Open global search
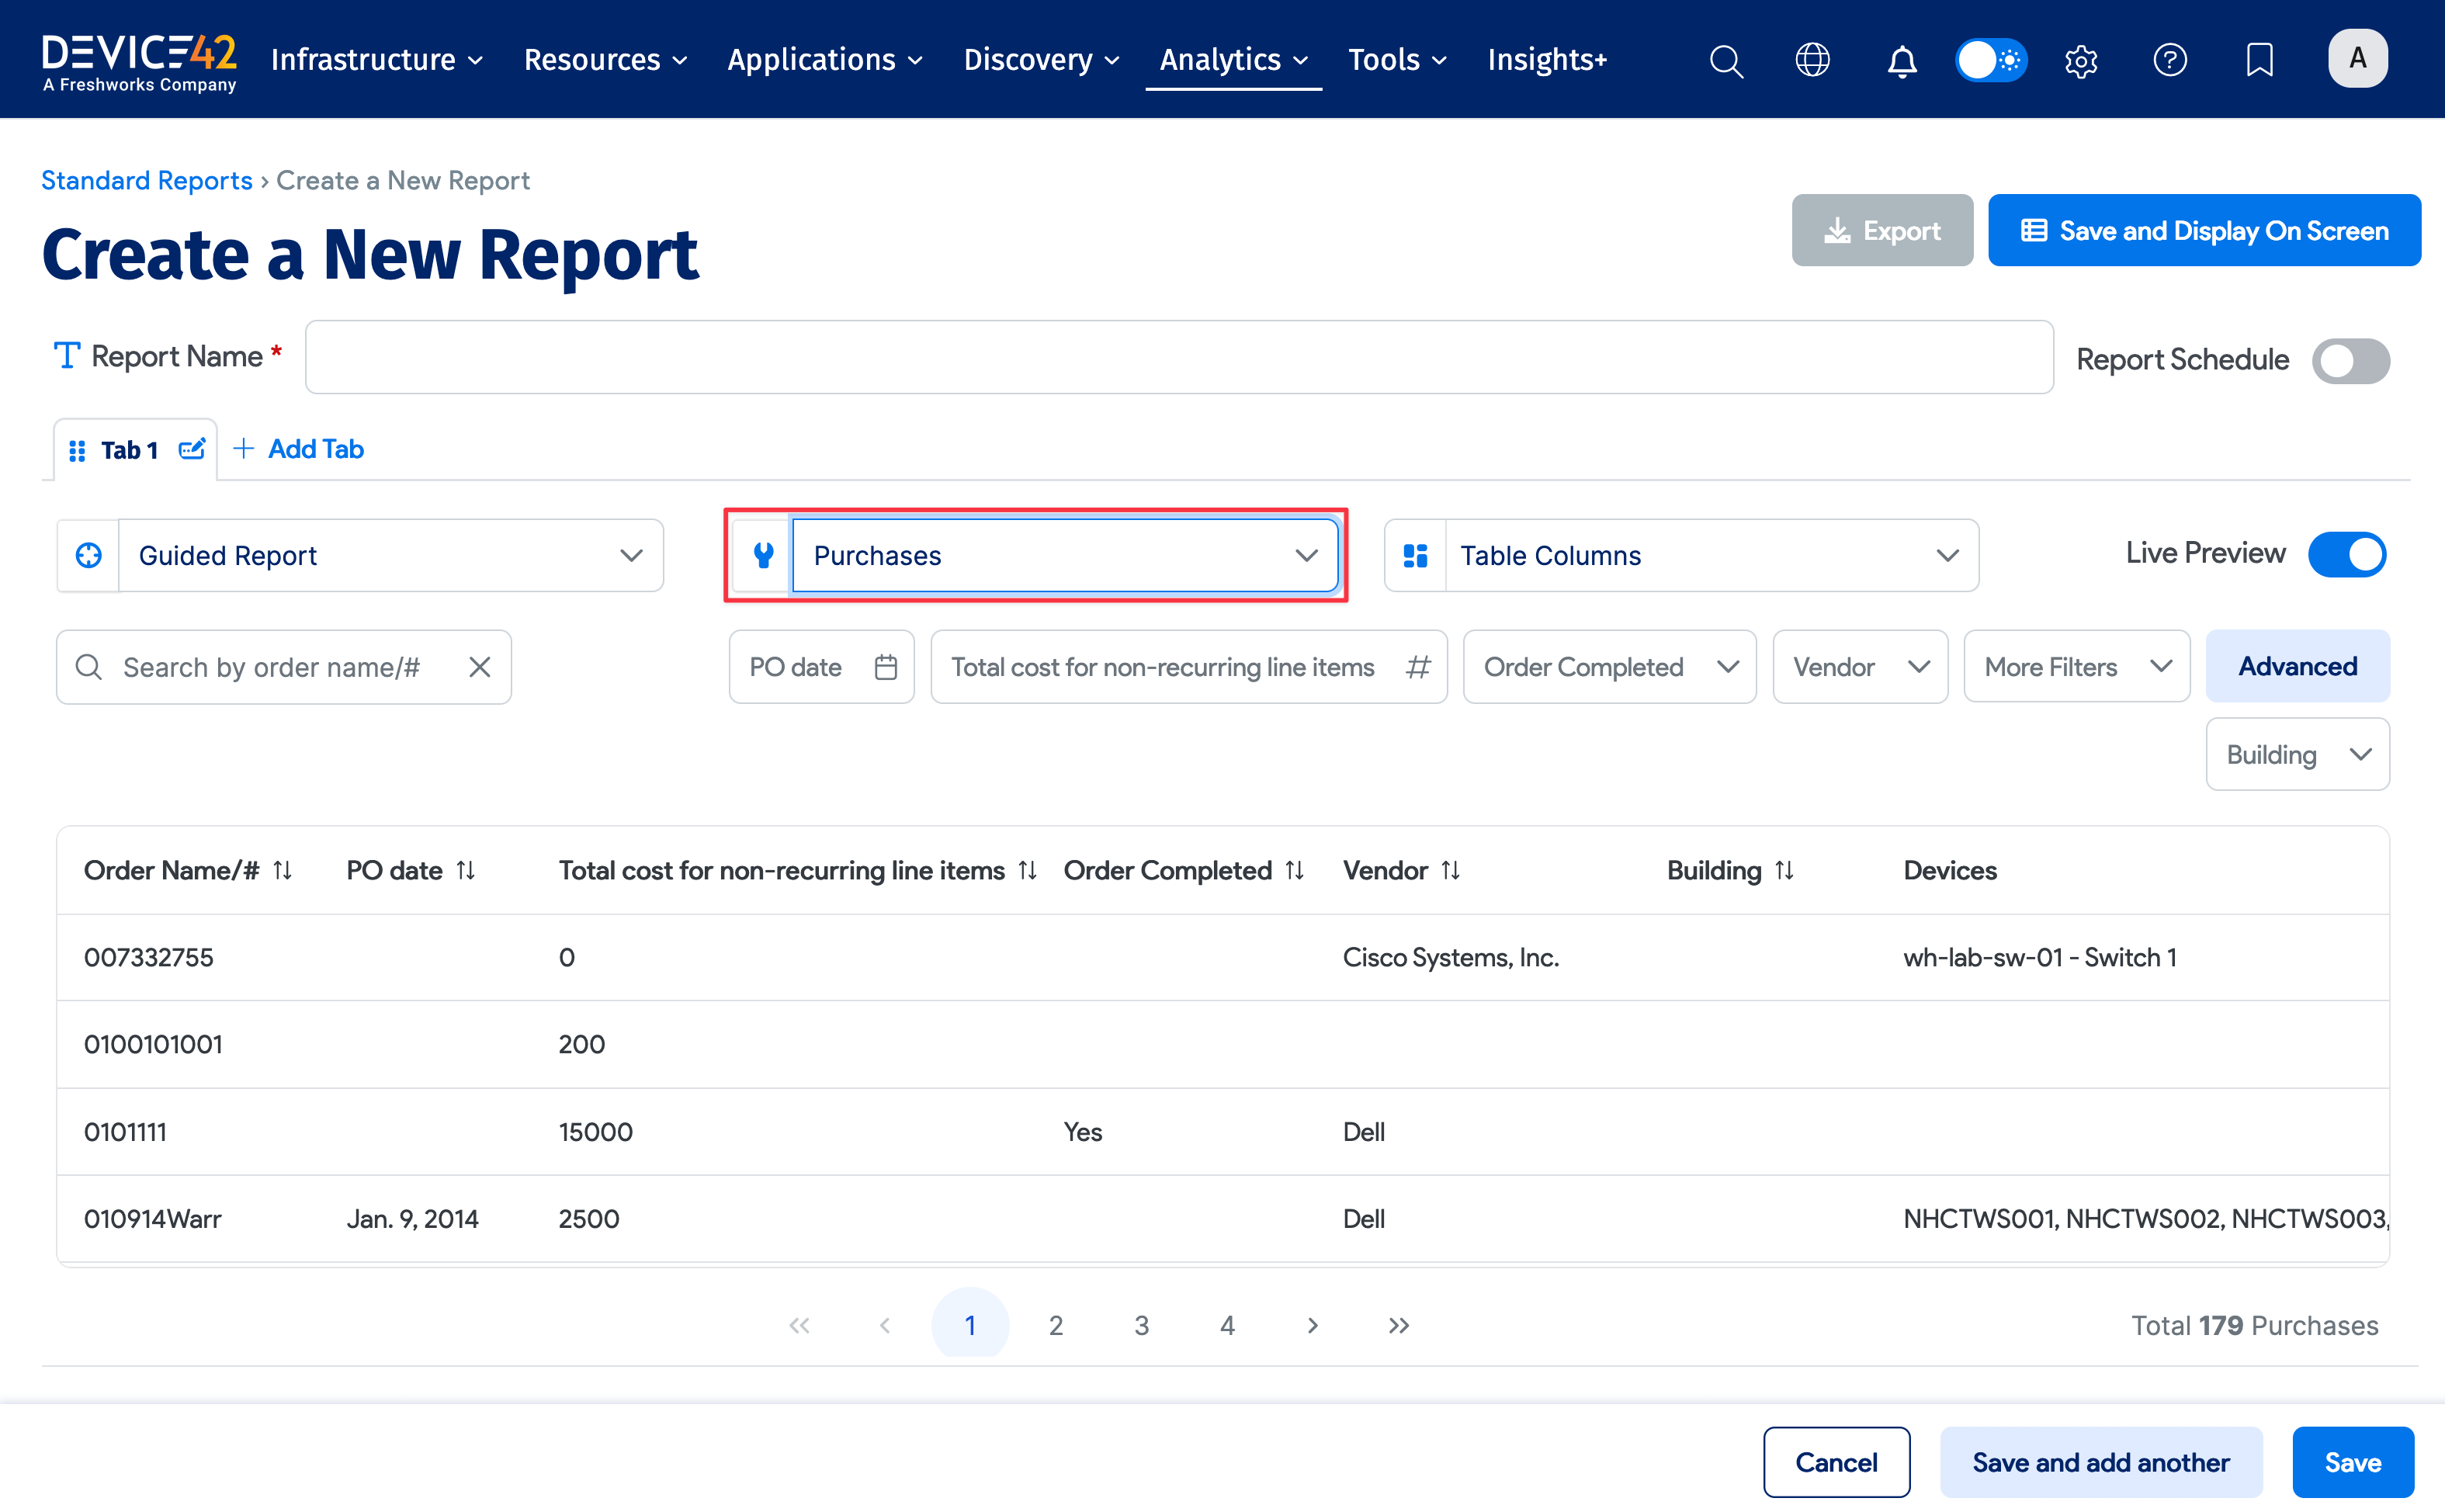 (x=1726, y=60)
